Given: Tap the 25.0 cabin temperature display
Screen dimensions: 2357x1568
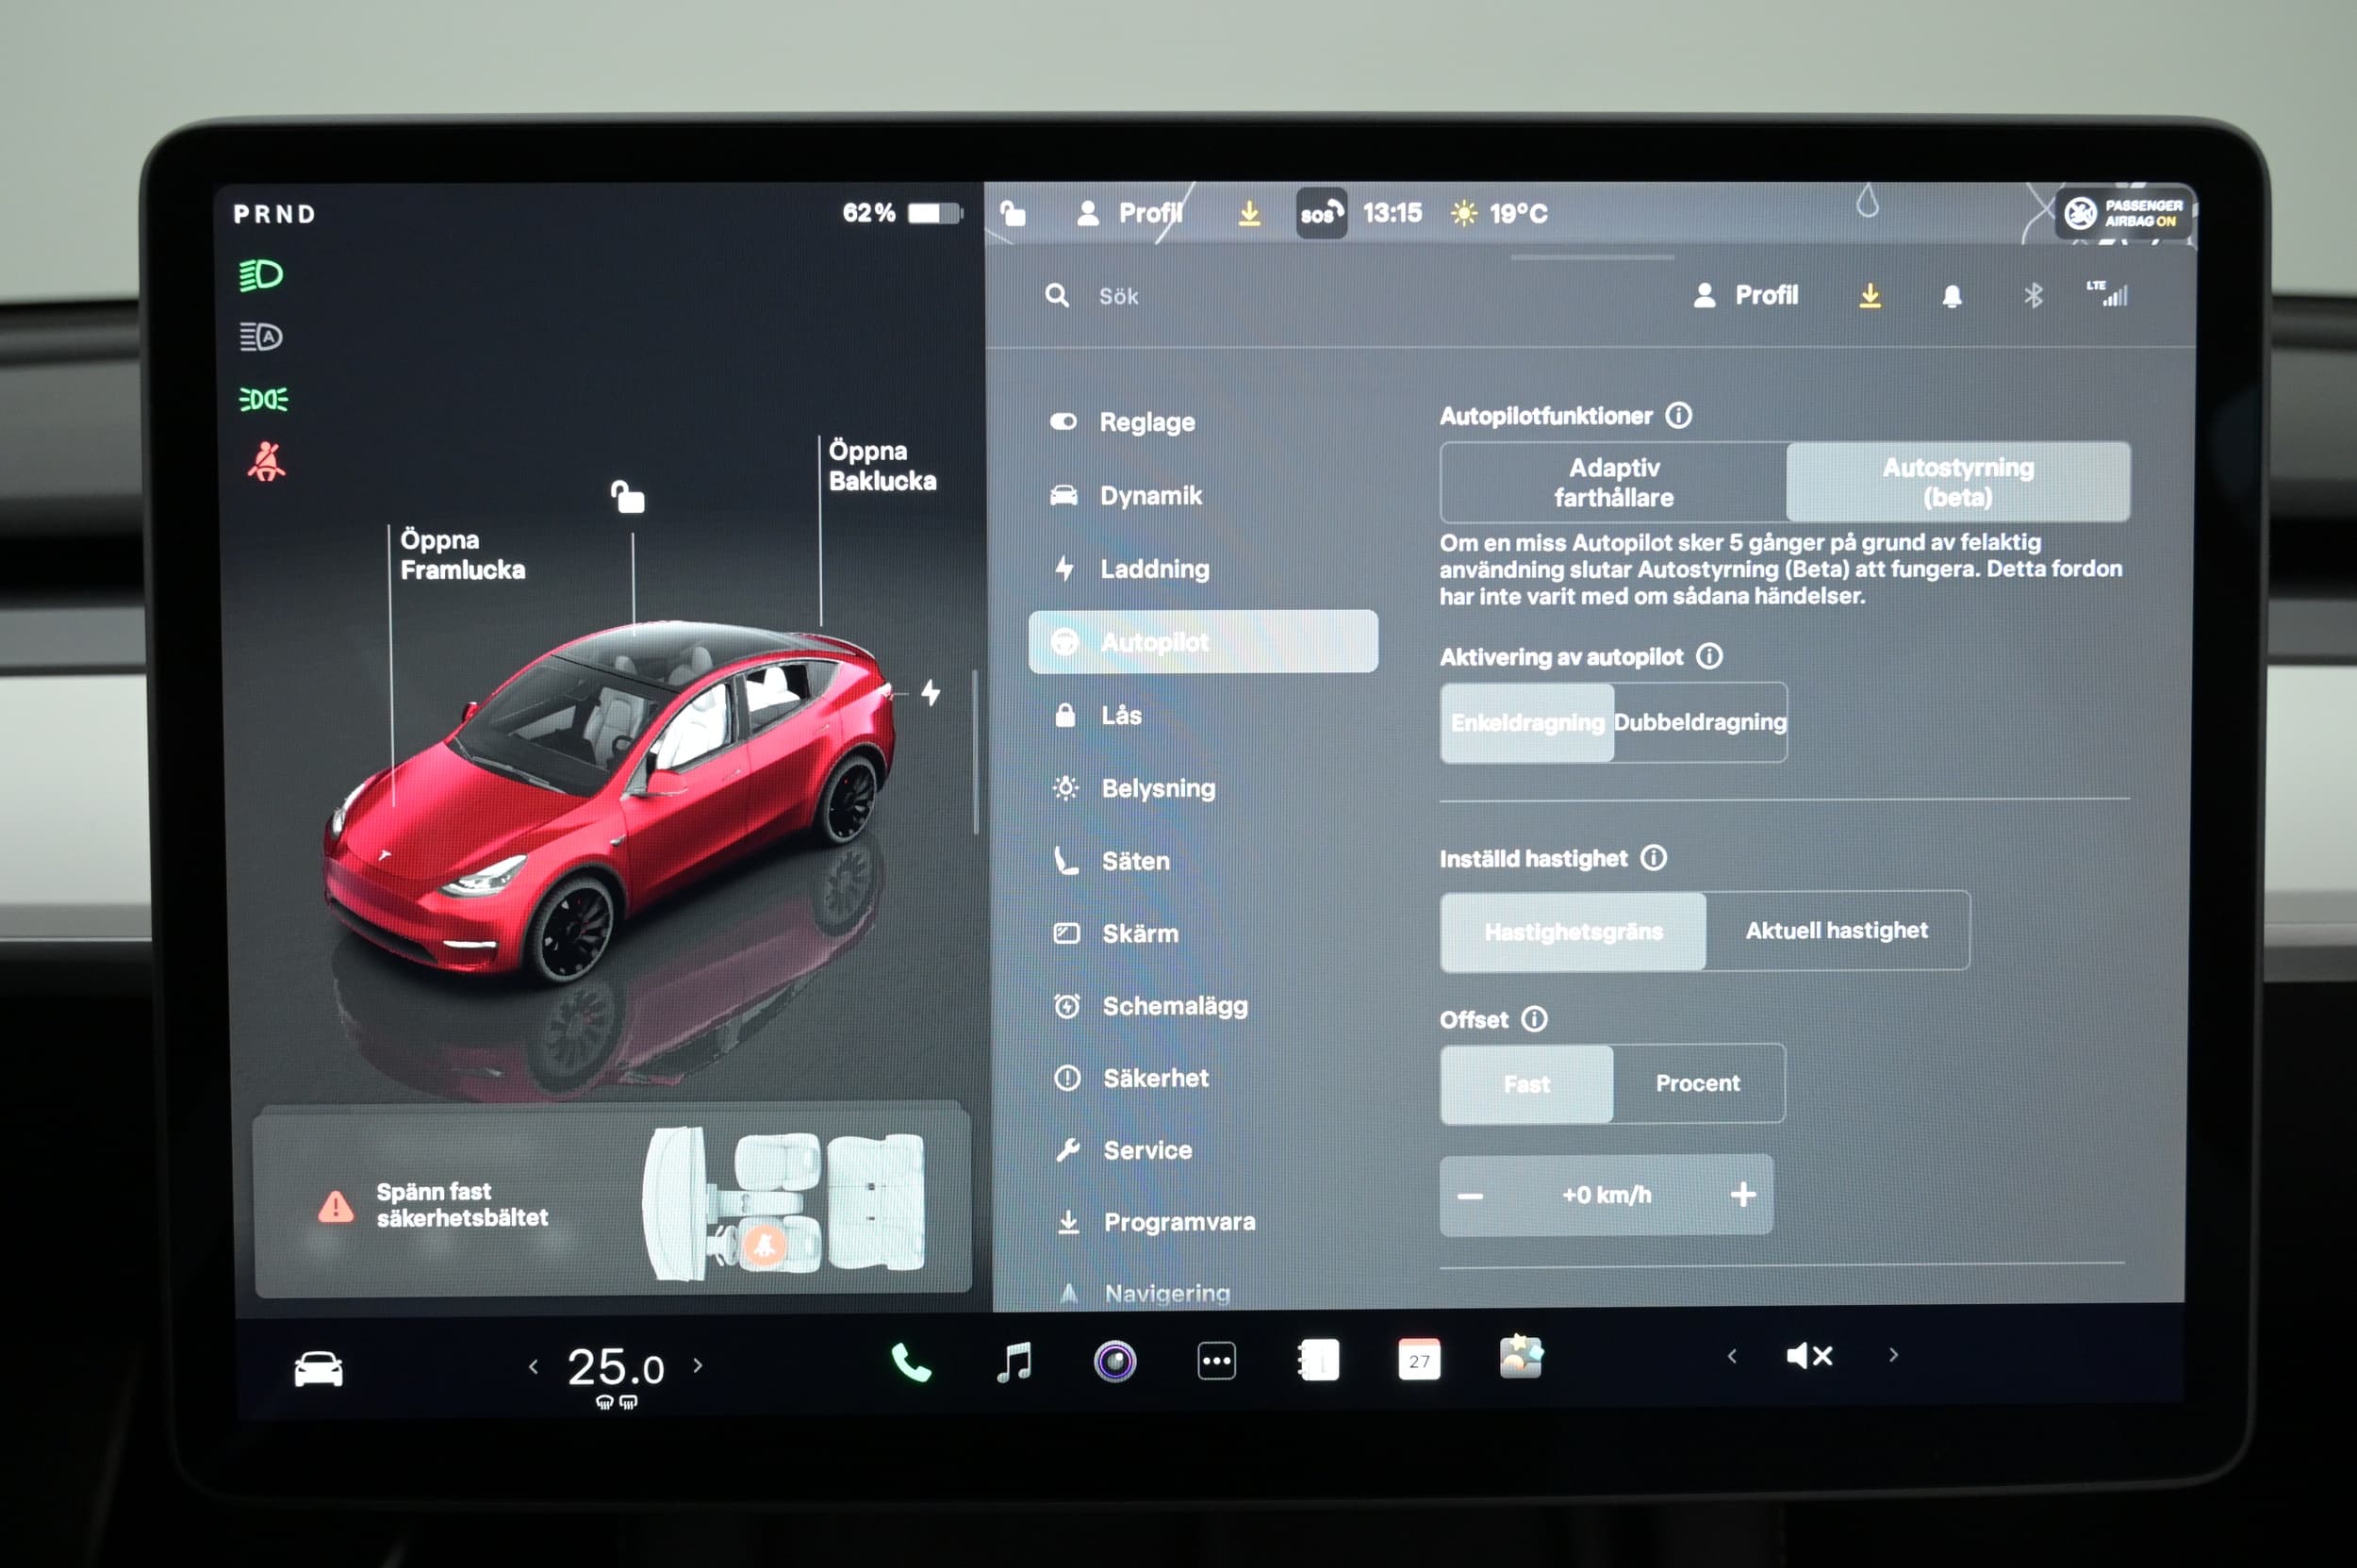Looking at the screenshot, I should 615,1367.
